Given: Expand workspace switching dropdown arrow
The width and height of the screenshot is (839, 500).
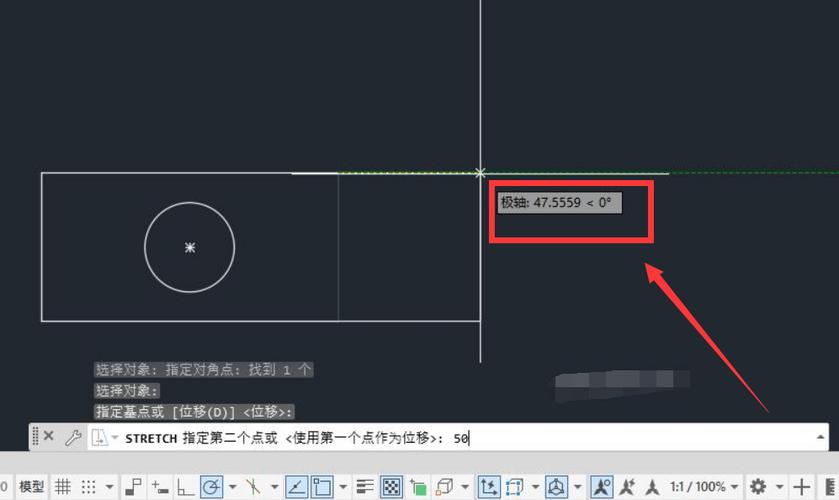Looking at the screenshot, I should pyautogui.click(x=780, y=487).
